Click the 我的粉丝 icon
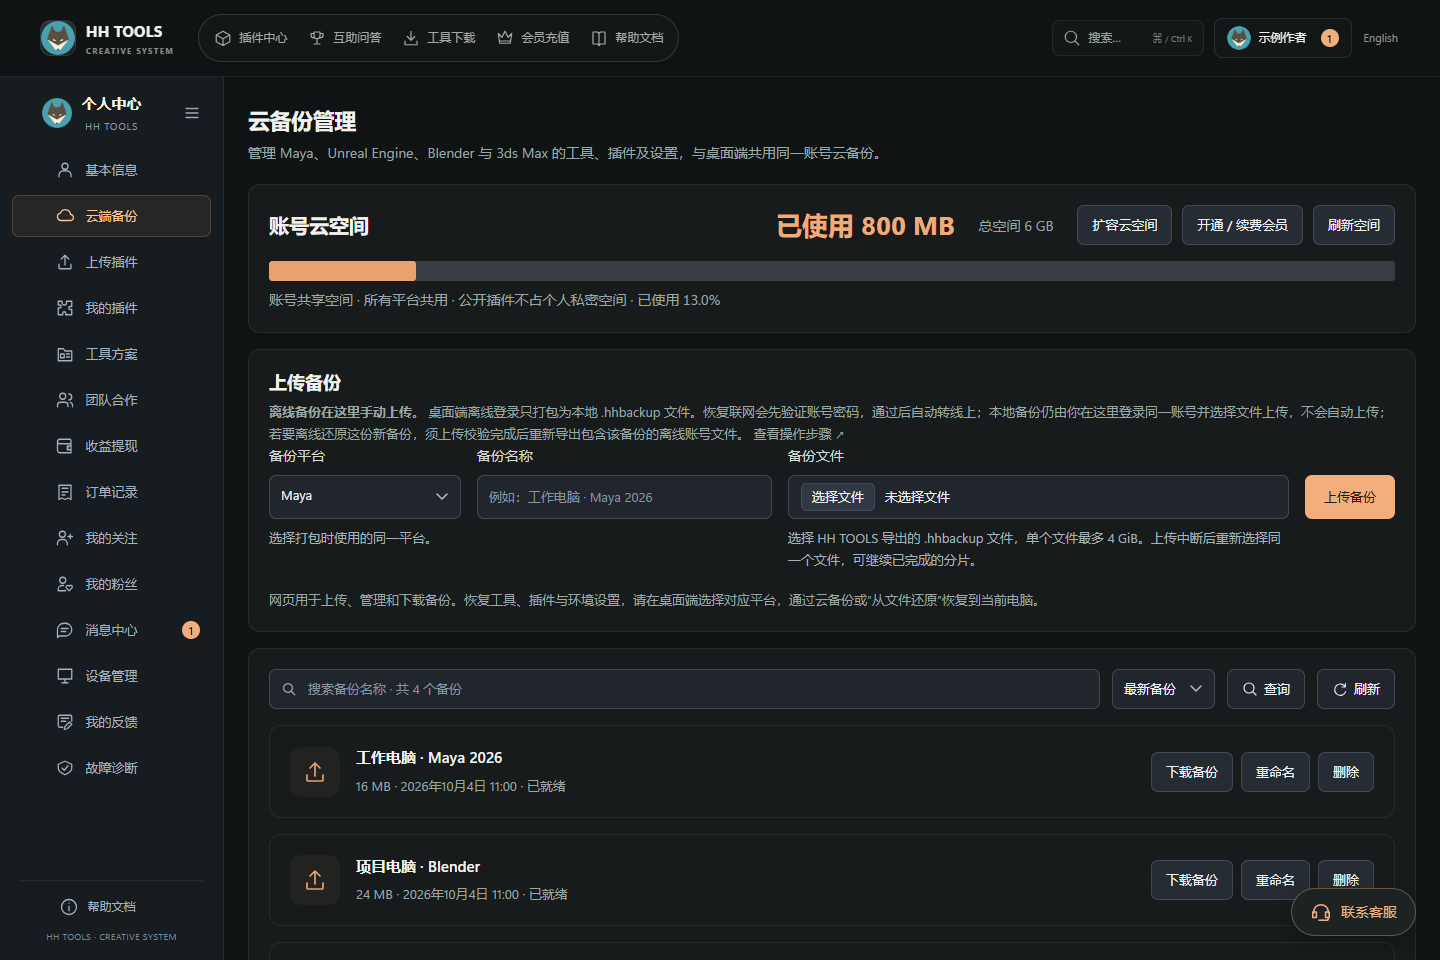 65,584
